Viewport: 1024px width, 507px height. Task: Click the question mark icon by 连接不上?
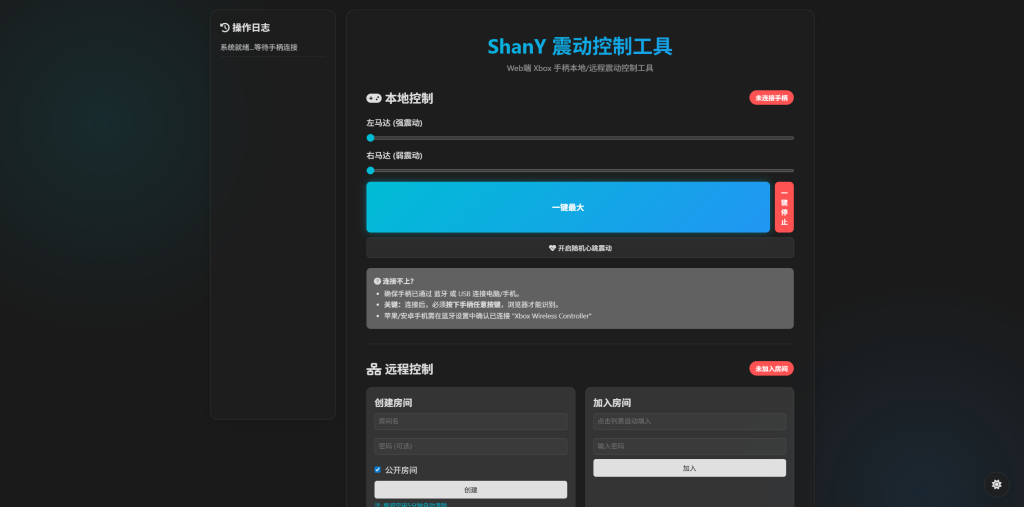click(377, 281)
